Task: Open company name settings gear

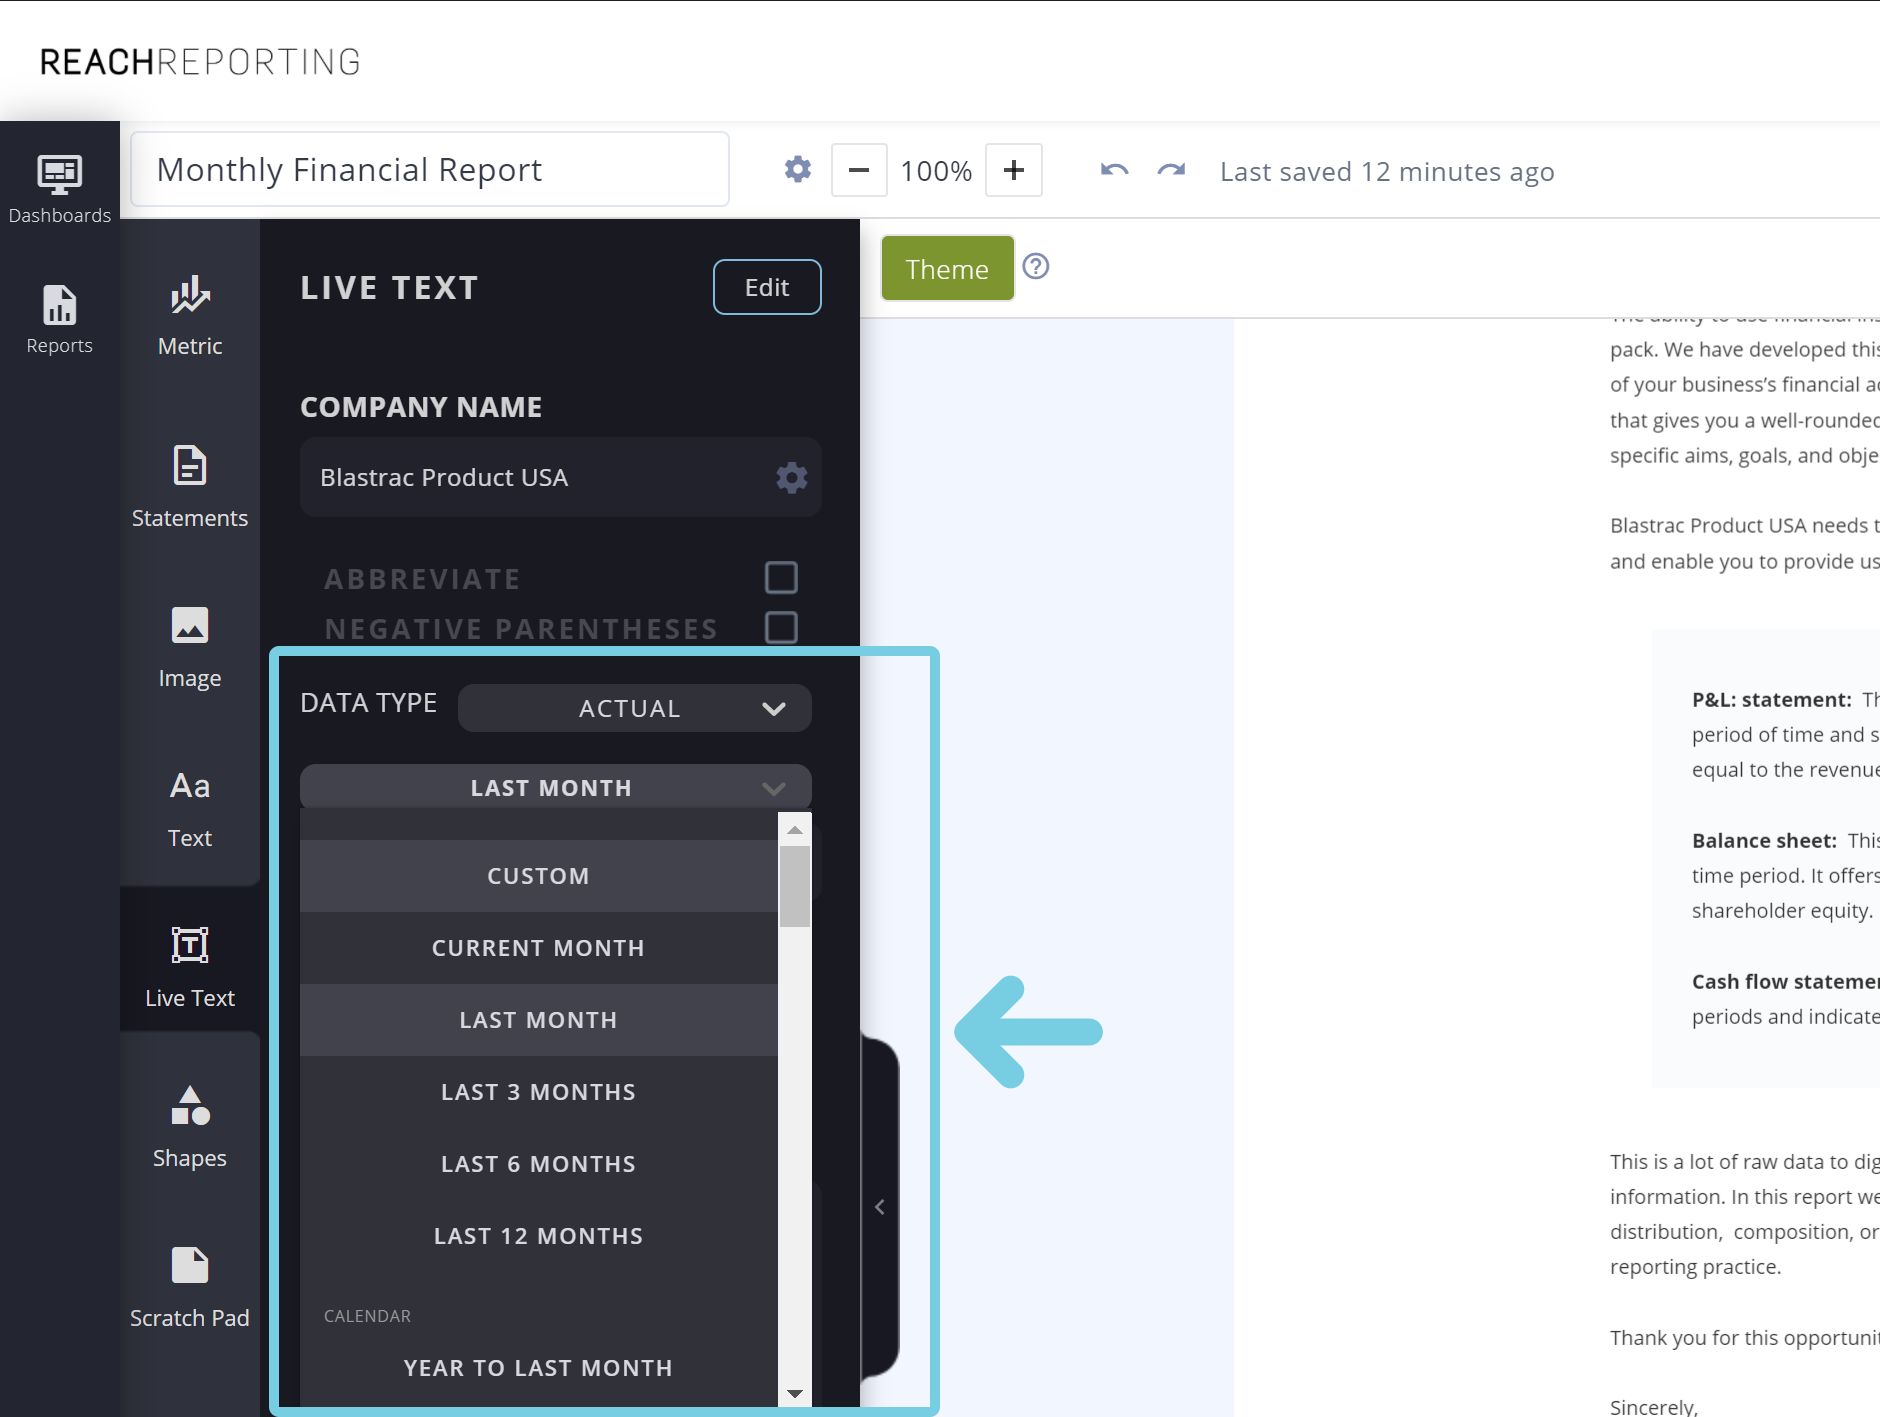Action: (791, 477)
